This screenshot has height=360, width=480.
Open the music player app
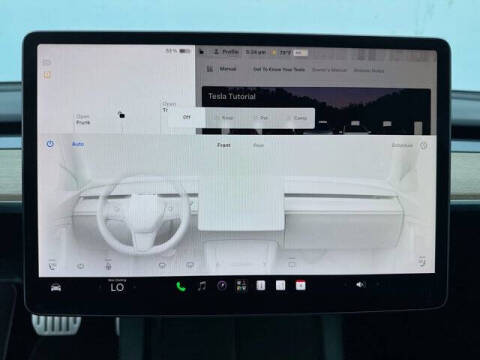pyautogui.click(x=202, y=286)
